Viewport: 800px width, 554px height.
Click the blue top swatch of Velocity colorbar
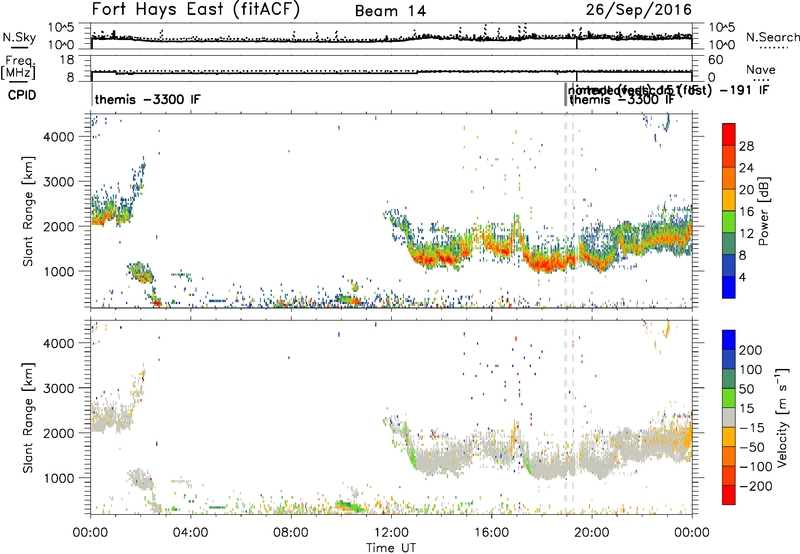click(x=729, y=339)
